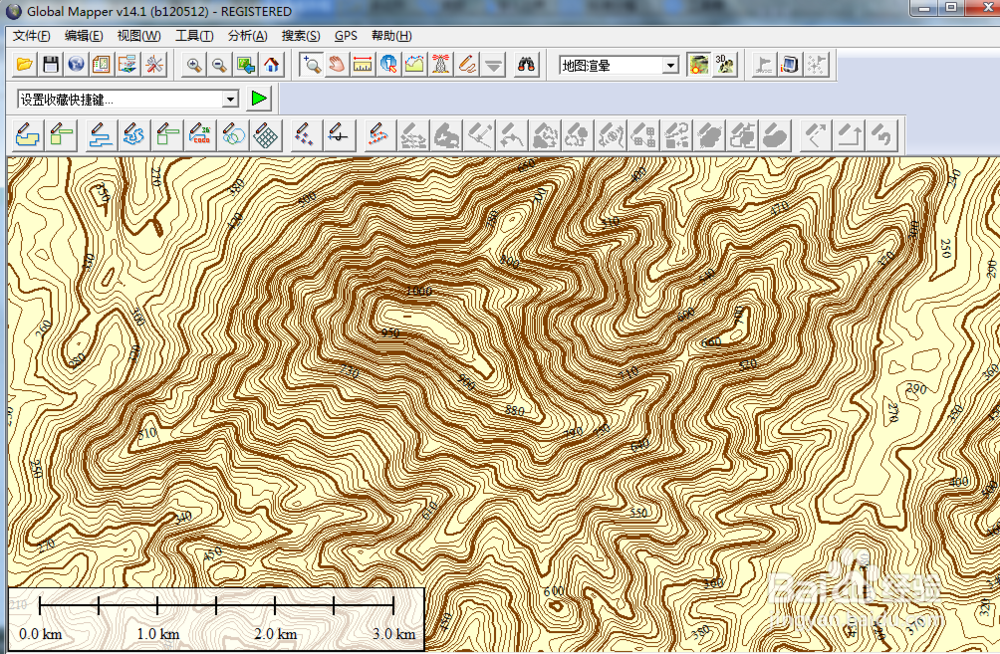Open the 文件(F) menu

pos(31,36)
